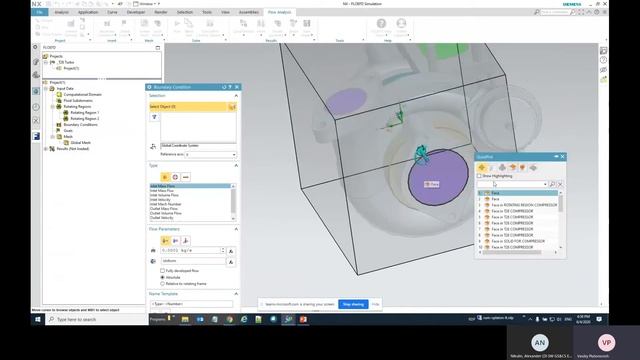Collapse the Name Template section
The height and width of the screenshot is (360, 640).
(236, 294)
